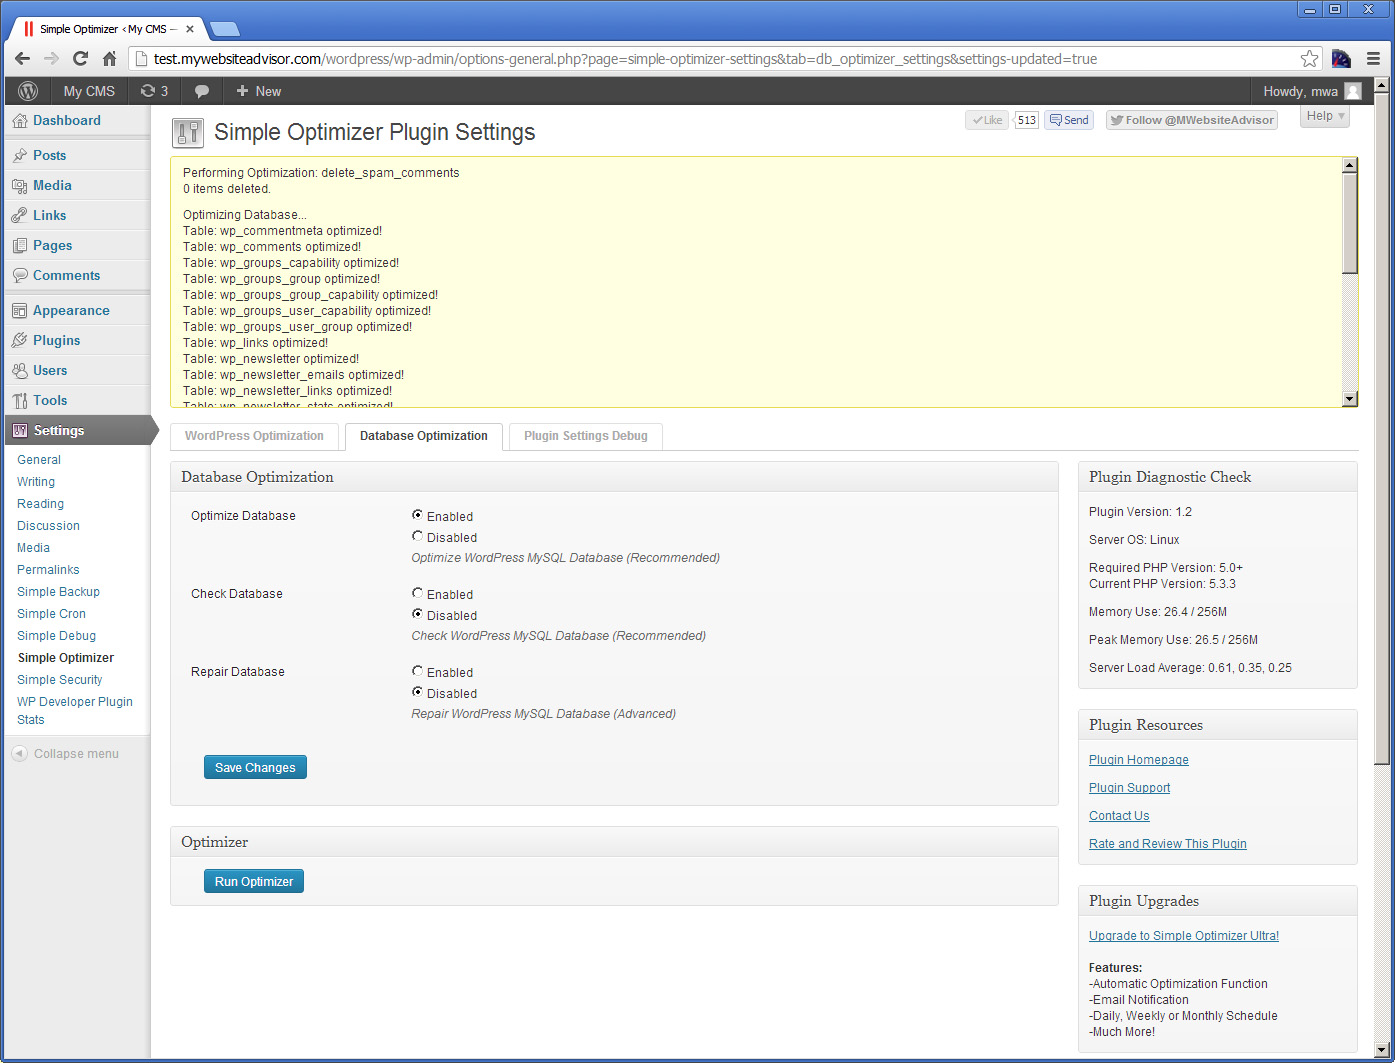1395x1063 pixels.
Task: Click the Posts pin icon
Action: (x=20, y=156)
